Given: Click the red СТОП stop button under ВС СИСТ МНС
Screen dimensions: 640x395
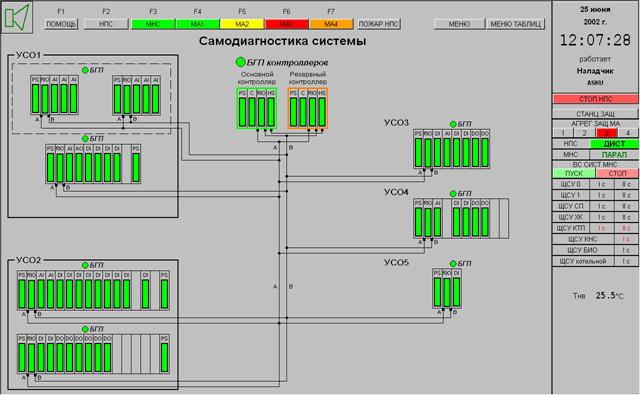Looking at the screenshot, I should tap(617, 173).
